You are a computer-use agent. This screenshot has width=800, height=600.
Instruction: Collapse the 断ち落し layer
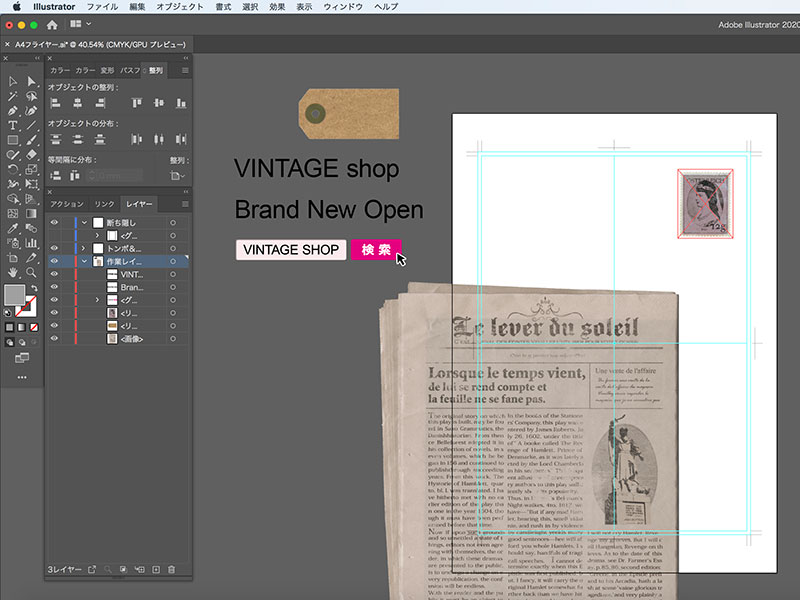84,222
